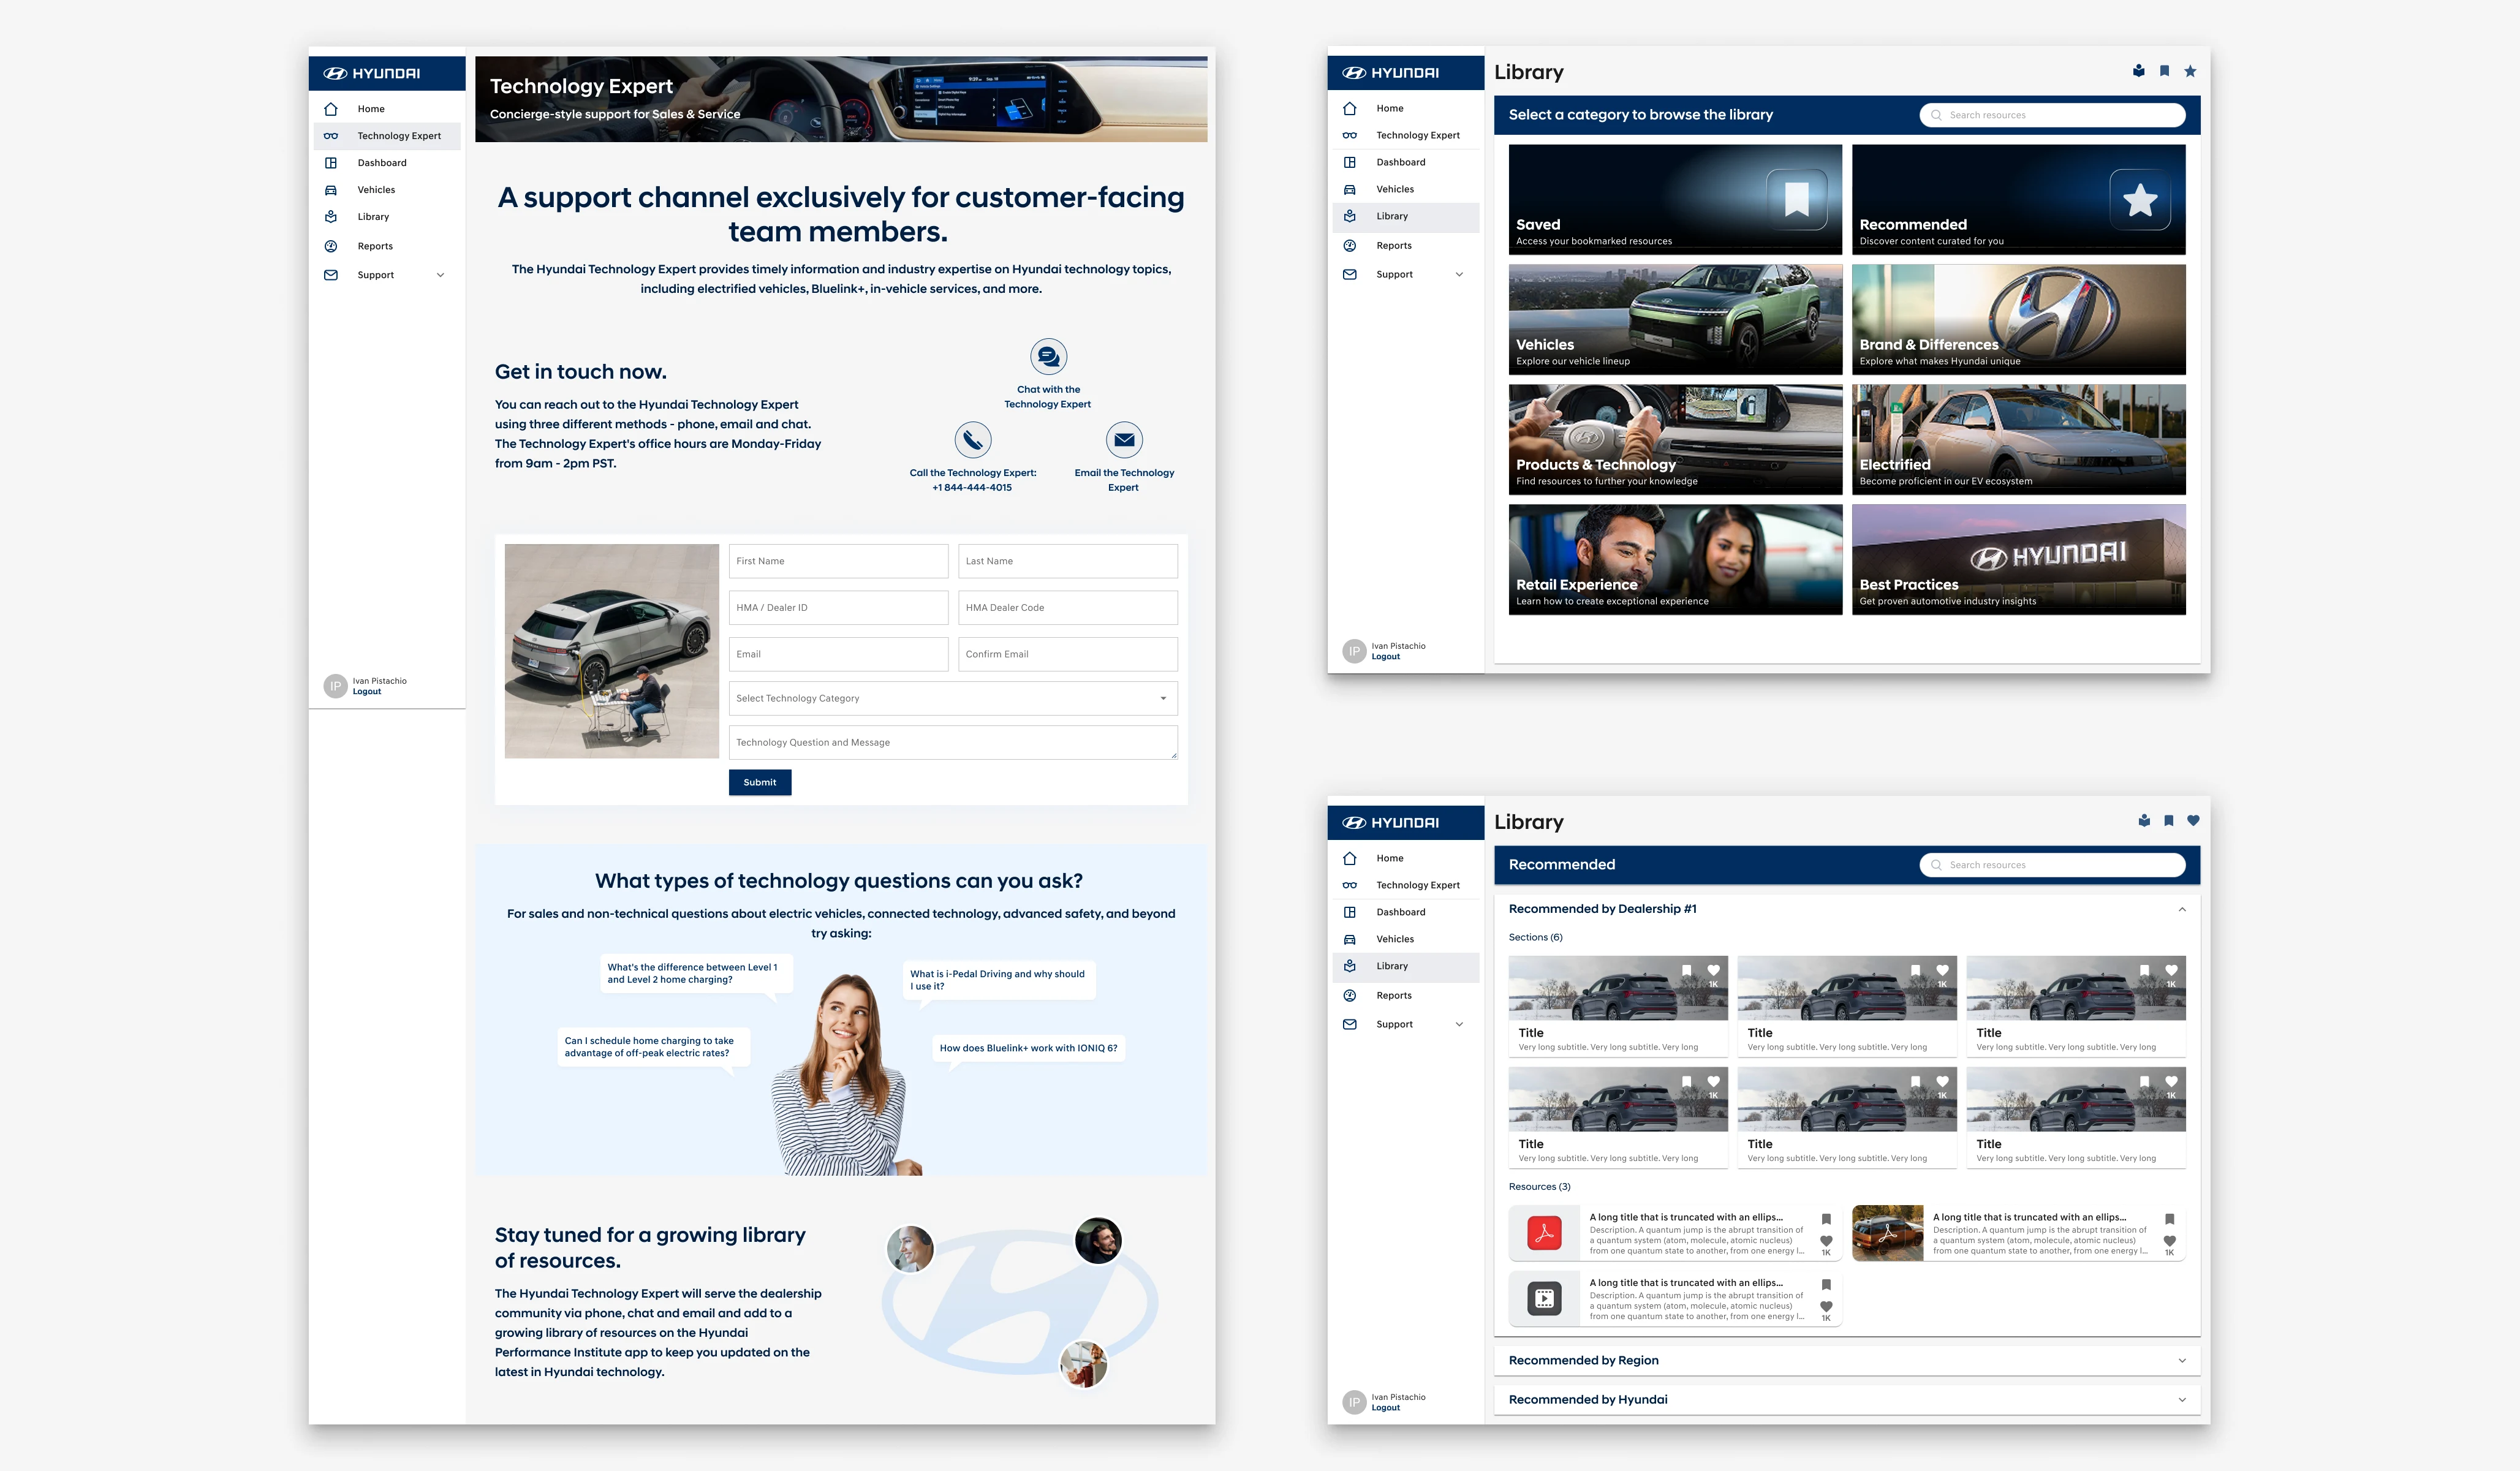Click the Confirm Email field
The image size is (2520, 1471).
coord(1068,654)
